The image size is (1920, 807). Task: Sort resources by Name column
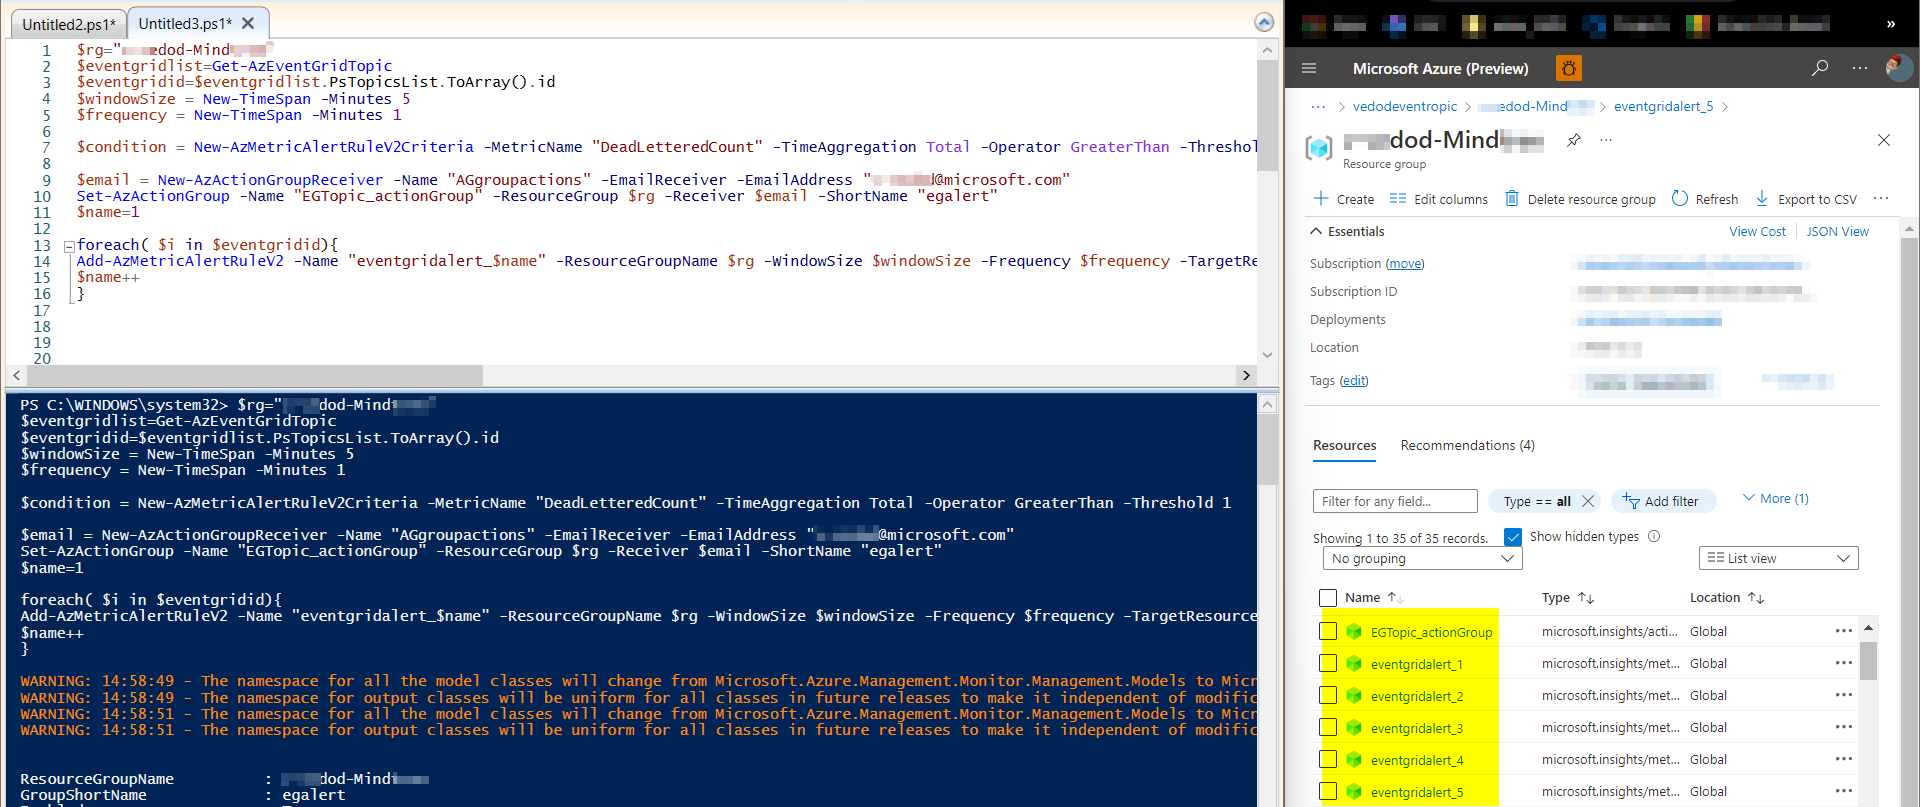(1374, 597)
